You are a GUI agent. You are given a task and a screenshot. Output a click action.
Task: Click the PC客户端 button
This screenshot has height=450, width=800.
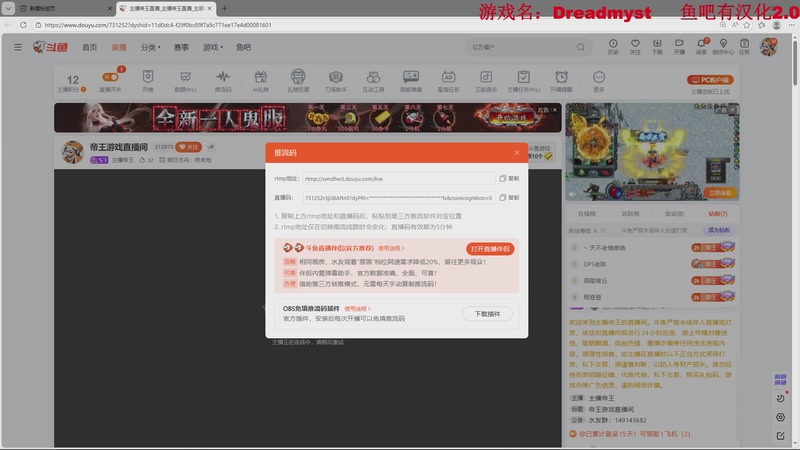[x=710, y=80]
